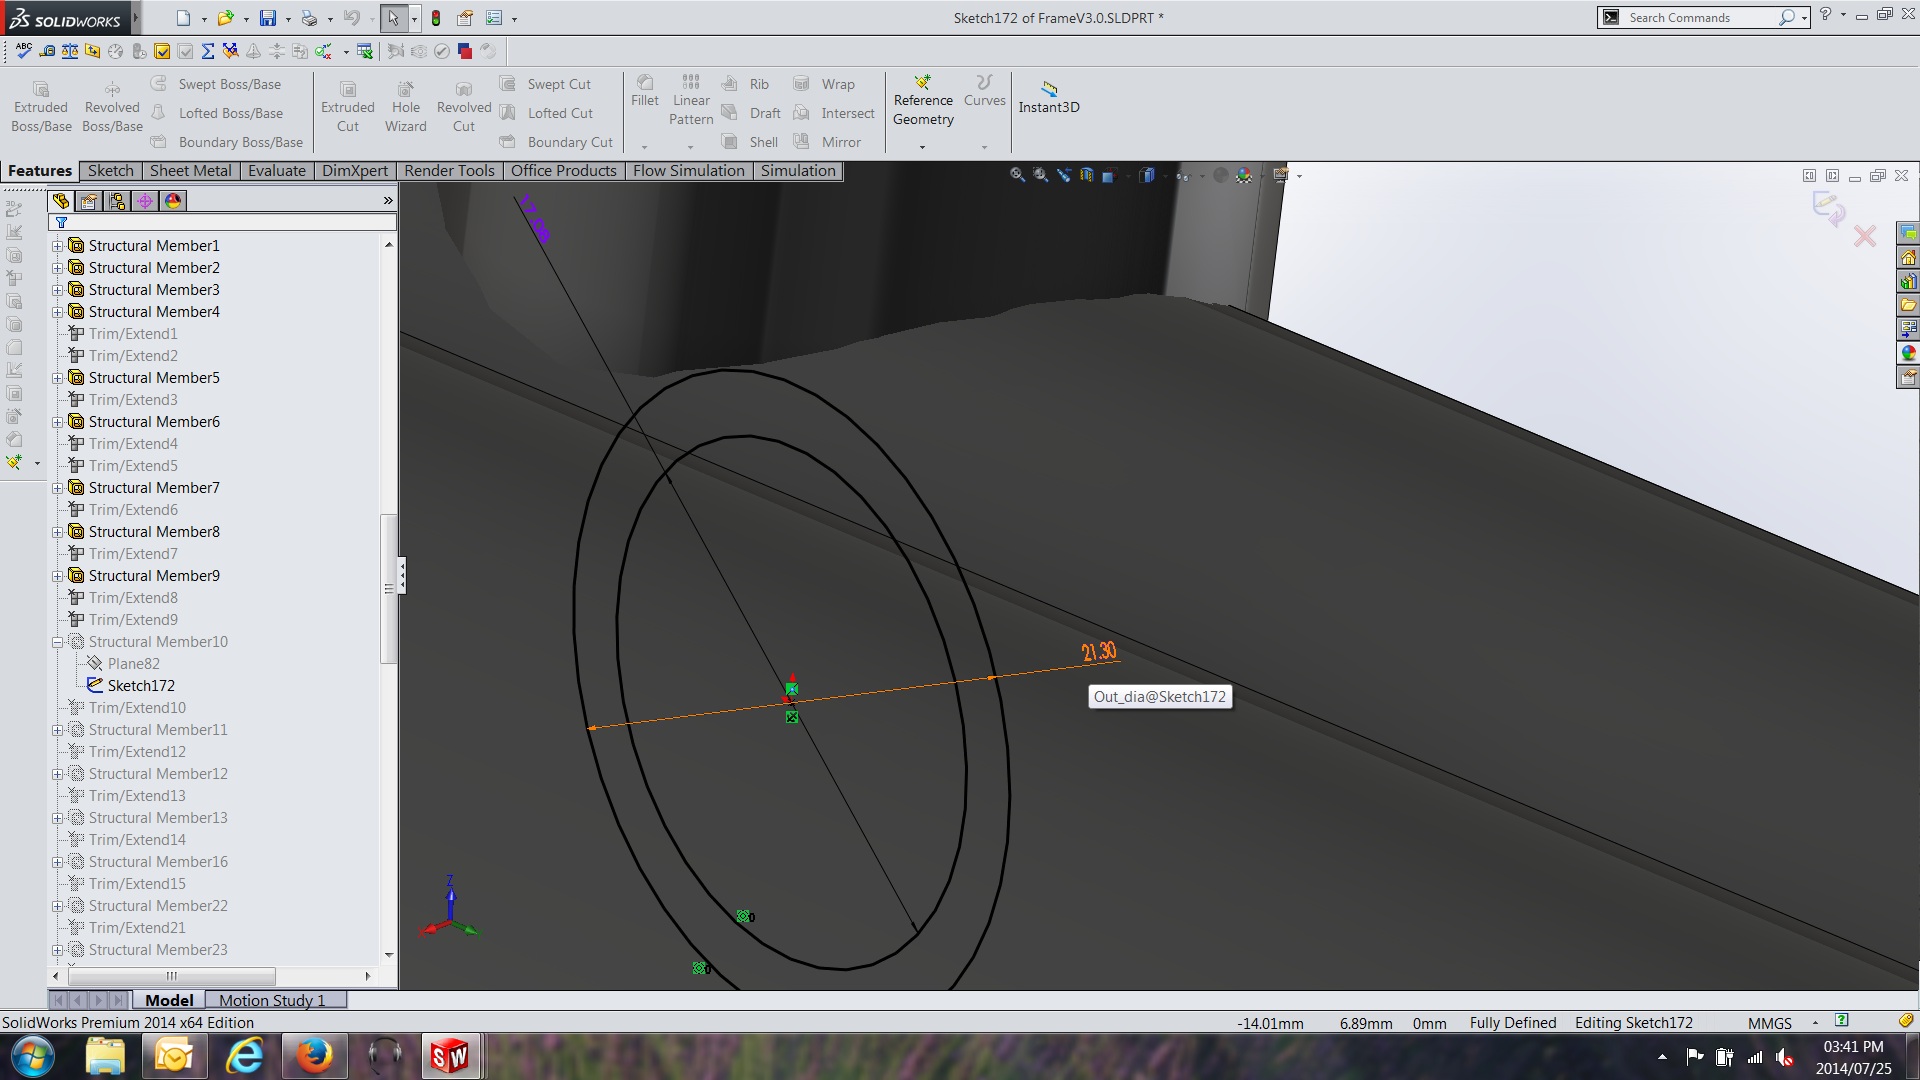This screenshot has width=1920, height=1080.
Task: Switch to the Sketch tab
Action: coord(110,171)
